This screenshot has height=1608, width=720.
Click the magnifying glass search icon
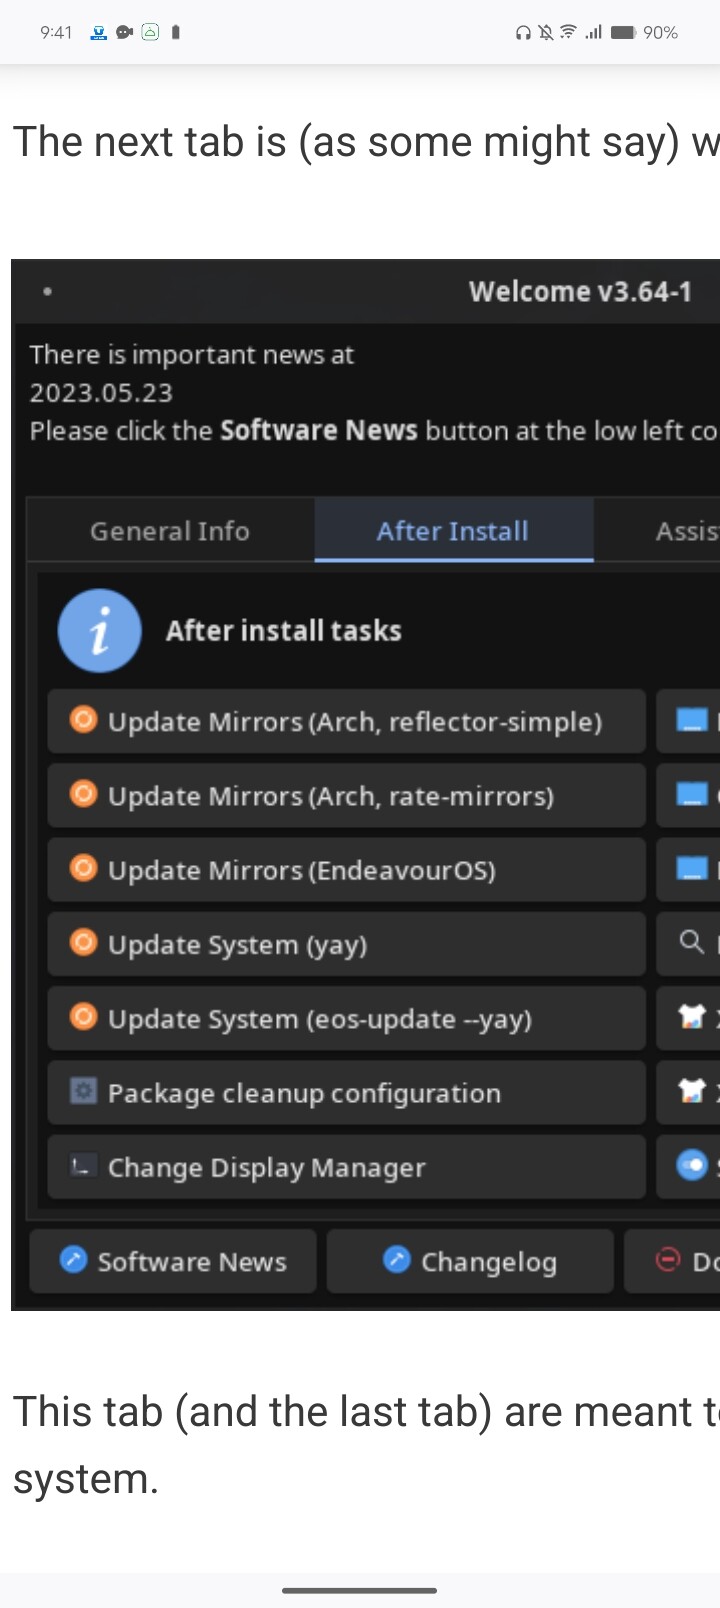(691, 941)
